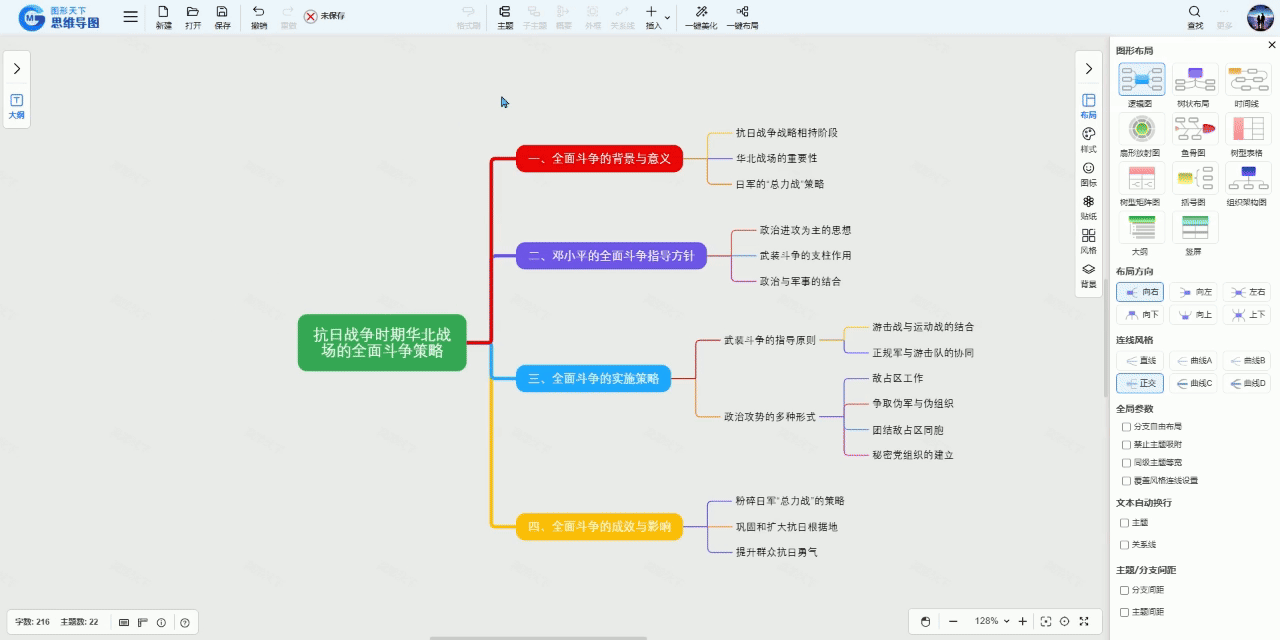Expand the 插入 insert dropdown arrow
Viewport: 1280px width, 640px height.
pyautogui.click(x=667, y=17)
